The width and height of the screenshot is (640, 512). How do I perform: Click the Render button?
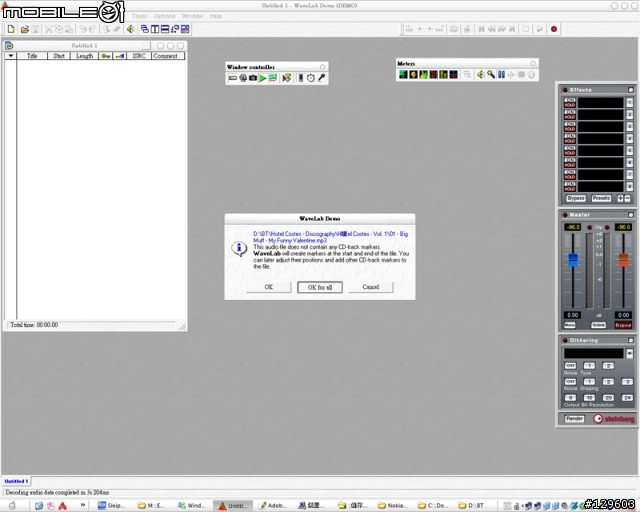[x=574, y=419]
